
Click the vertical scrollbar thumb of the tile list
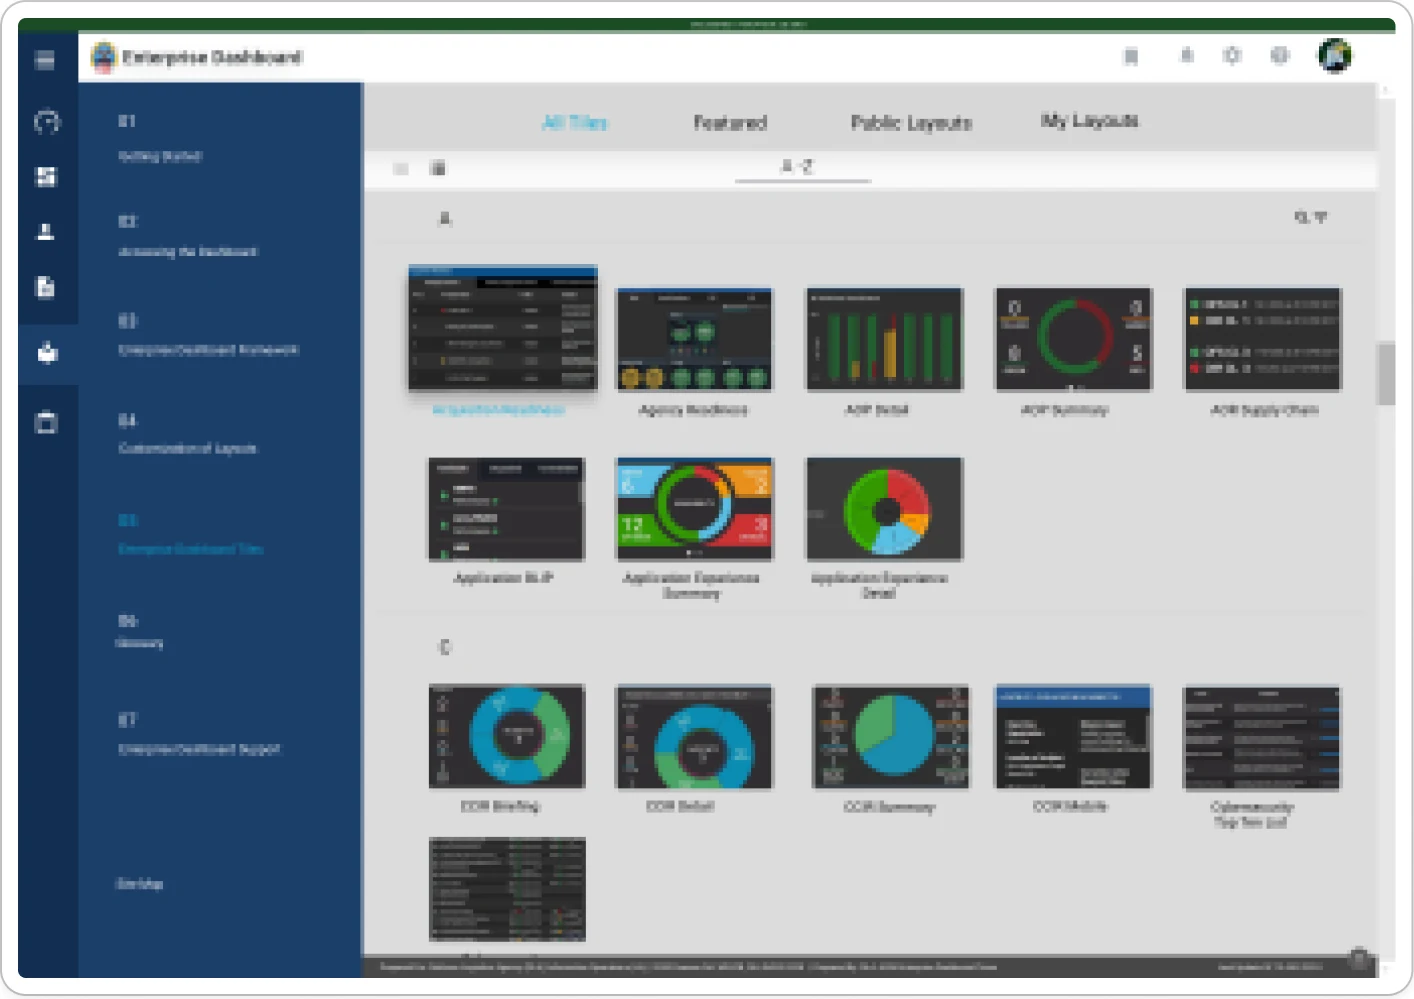tap(1386, 373)
